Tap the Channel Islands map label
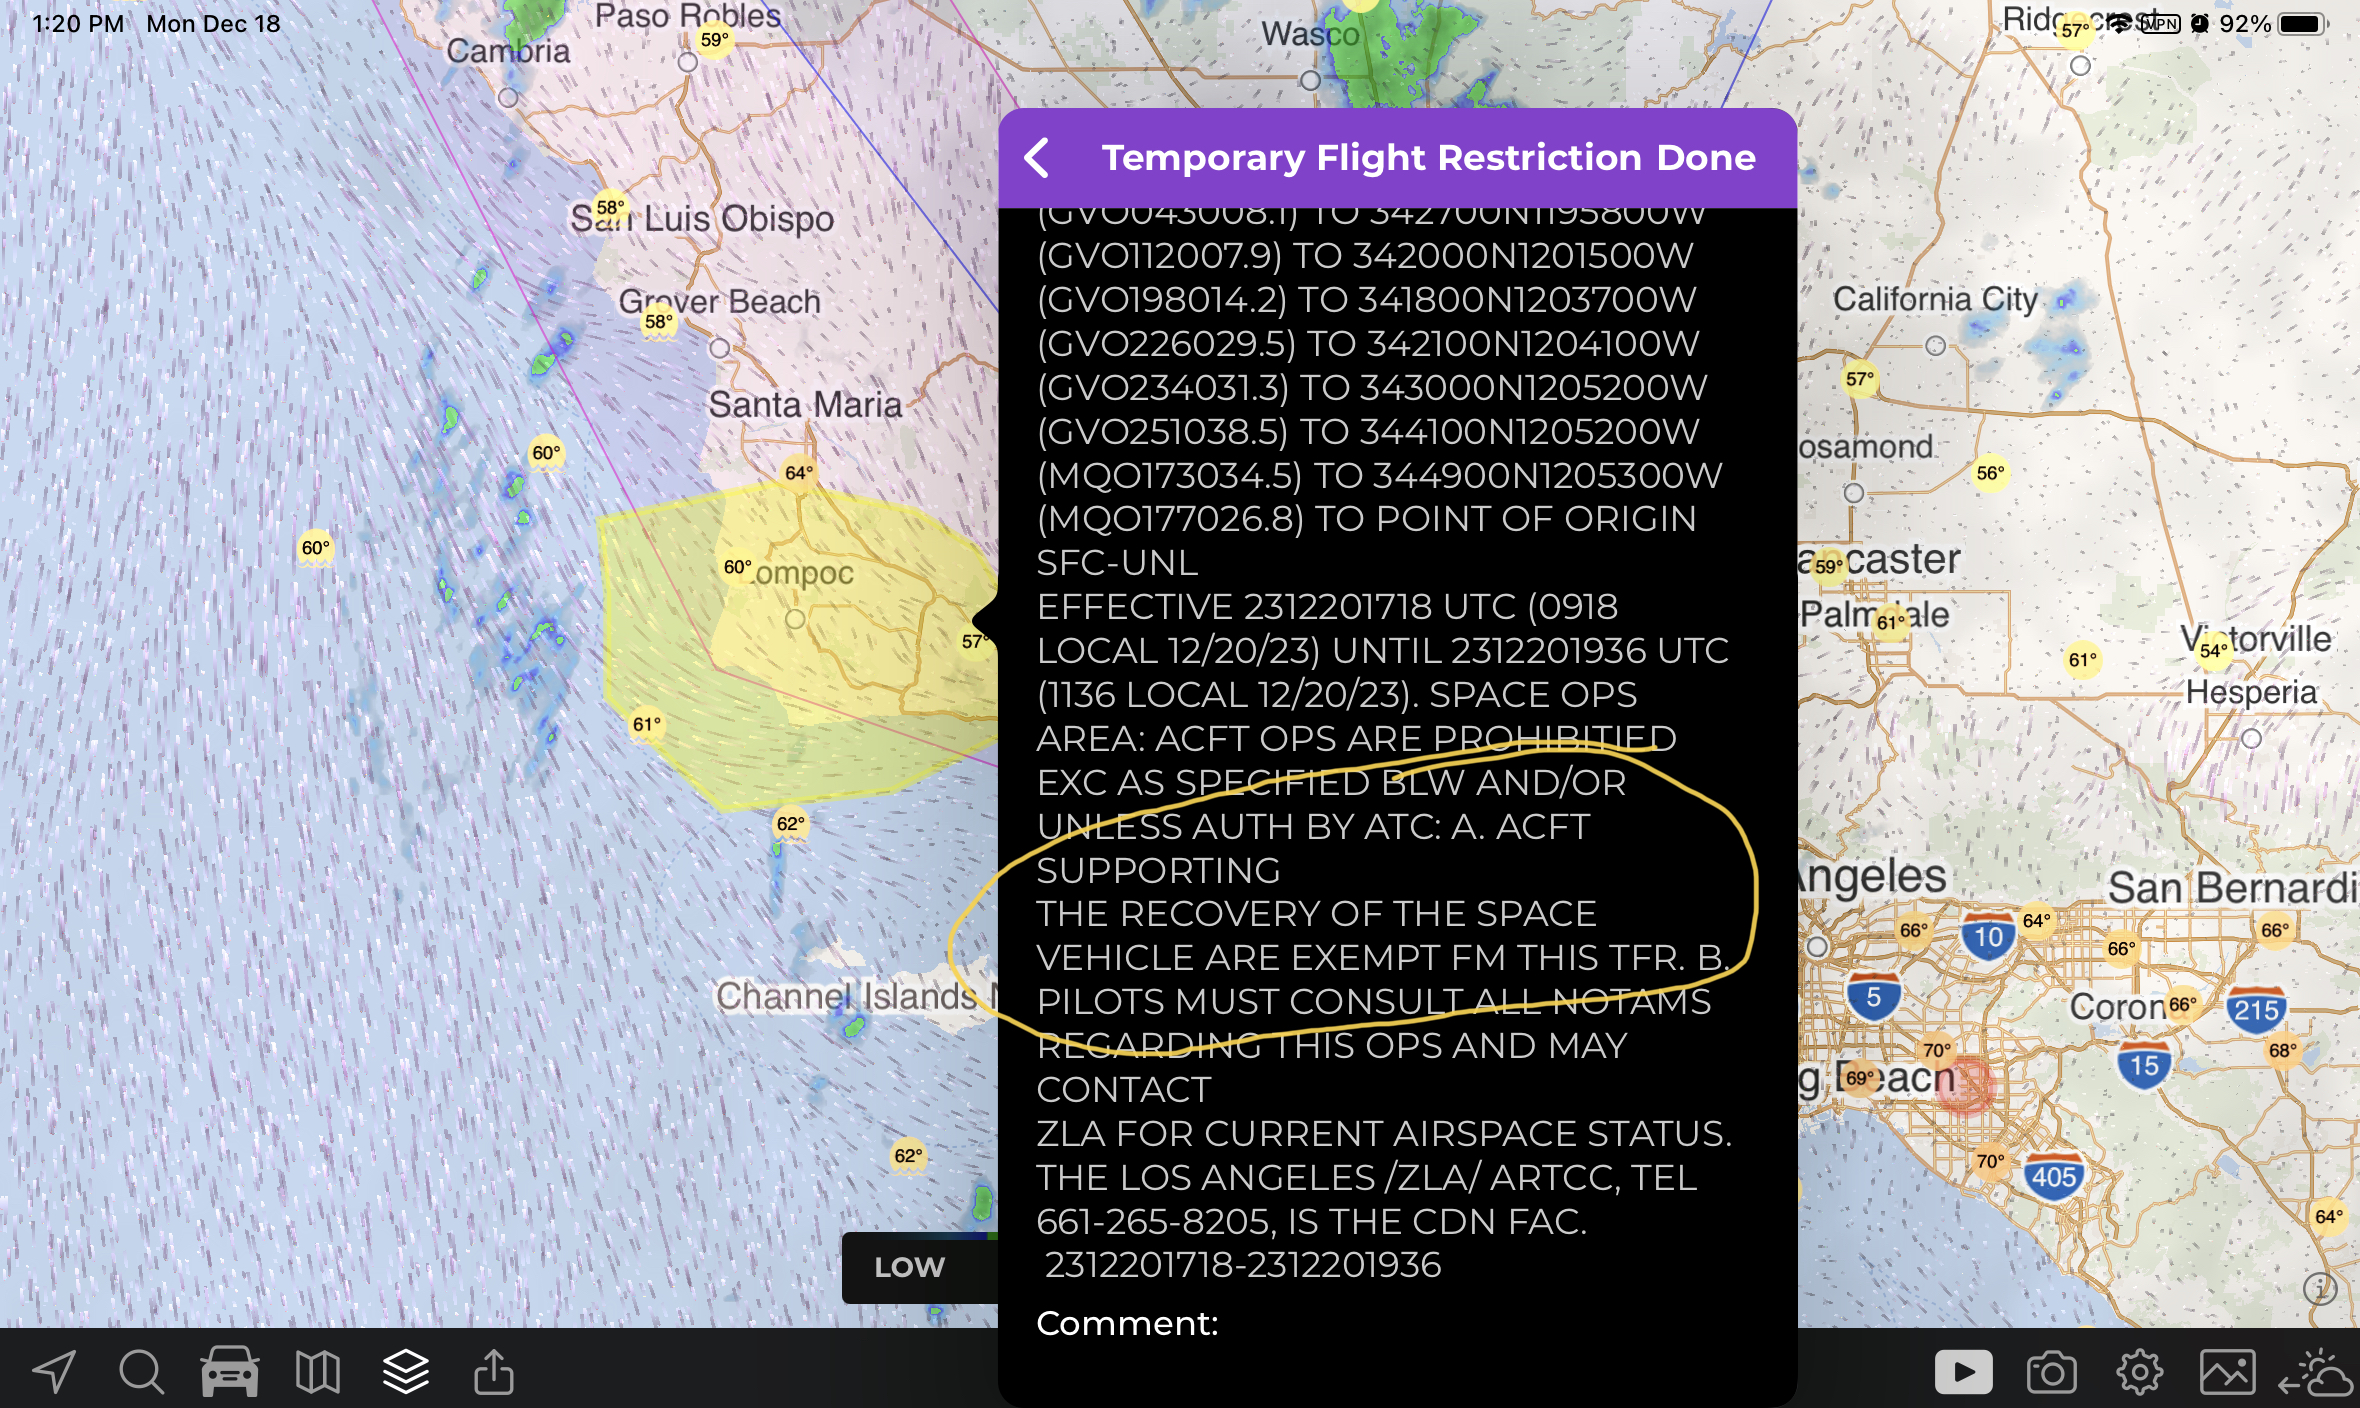The height and width of the screenshot is (1408, 2360). coord(846,995)
